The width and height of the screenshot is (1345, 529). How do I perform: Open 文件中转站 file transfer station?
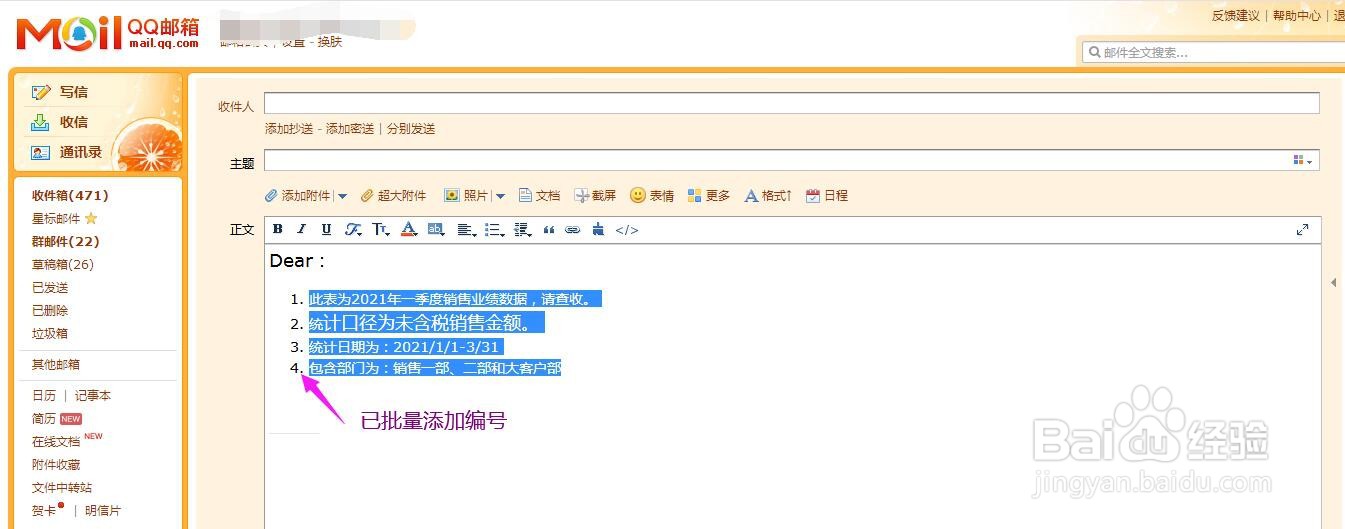click(x=62, y=488)
